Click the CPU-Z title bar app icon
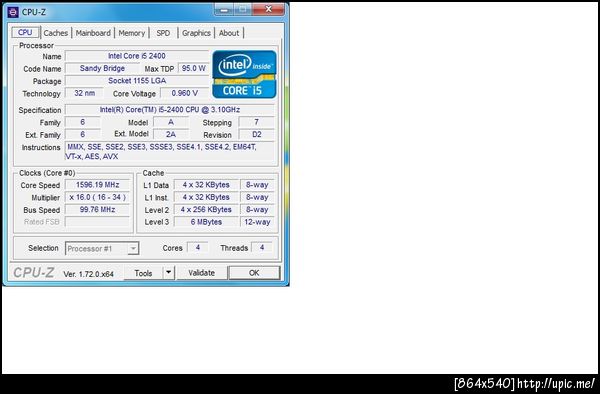600x394 pixels. (13, 12)
